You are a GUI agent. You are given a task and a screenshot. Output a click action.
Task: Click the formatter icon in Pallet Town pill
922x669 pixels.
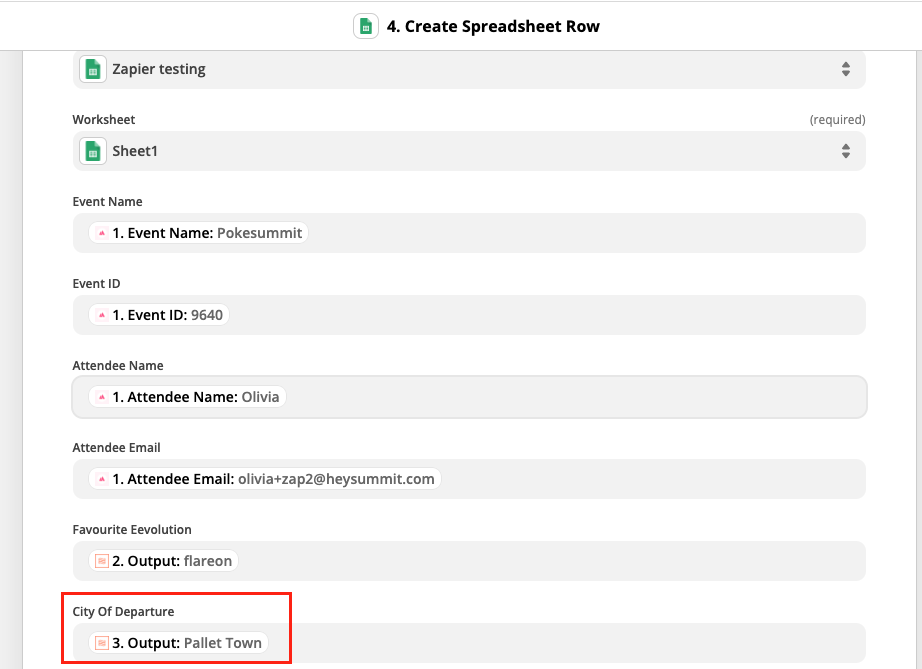coord(102,643)
